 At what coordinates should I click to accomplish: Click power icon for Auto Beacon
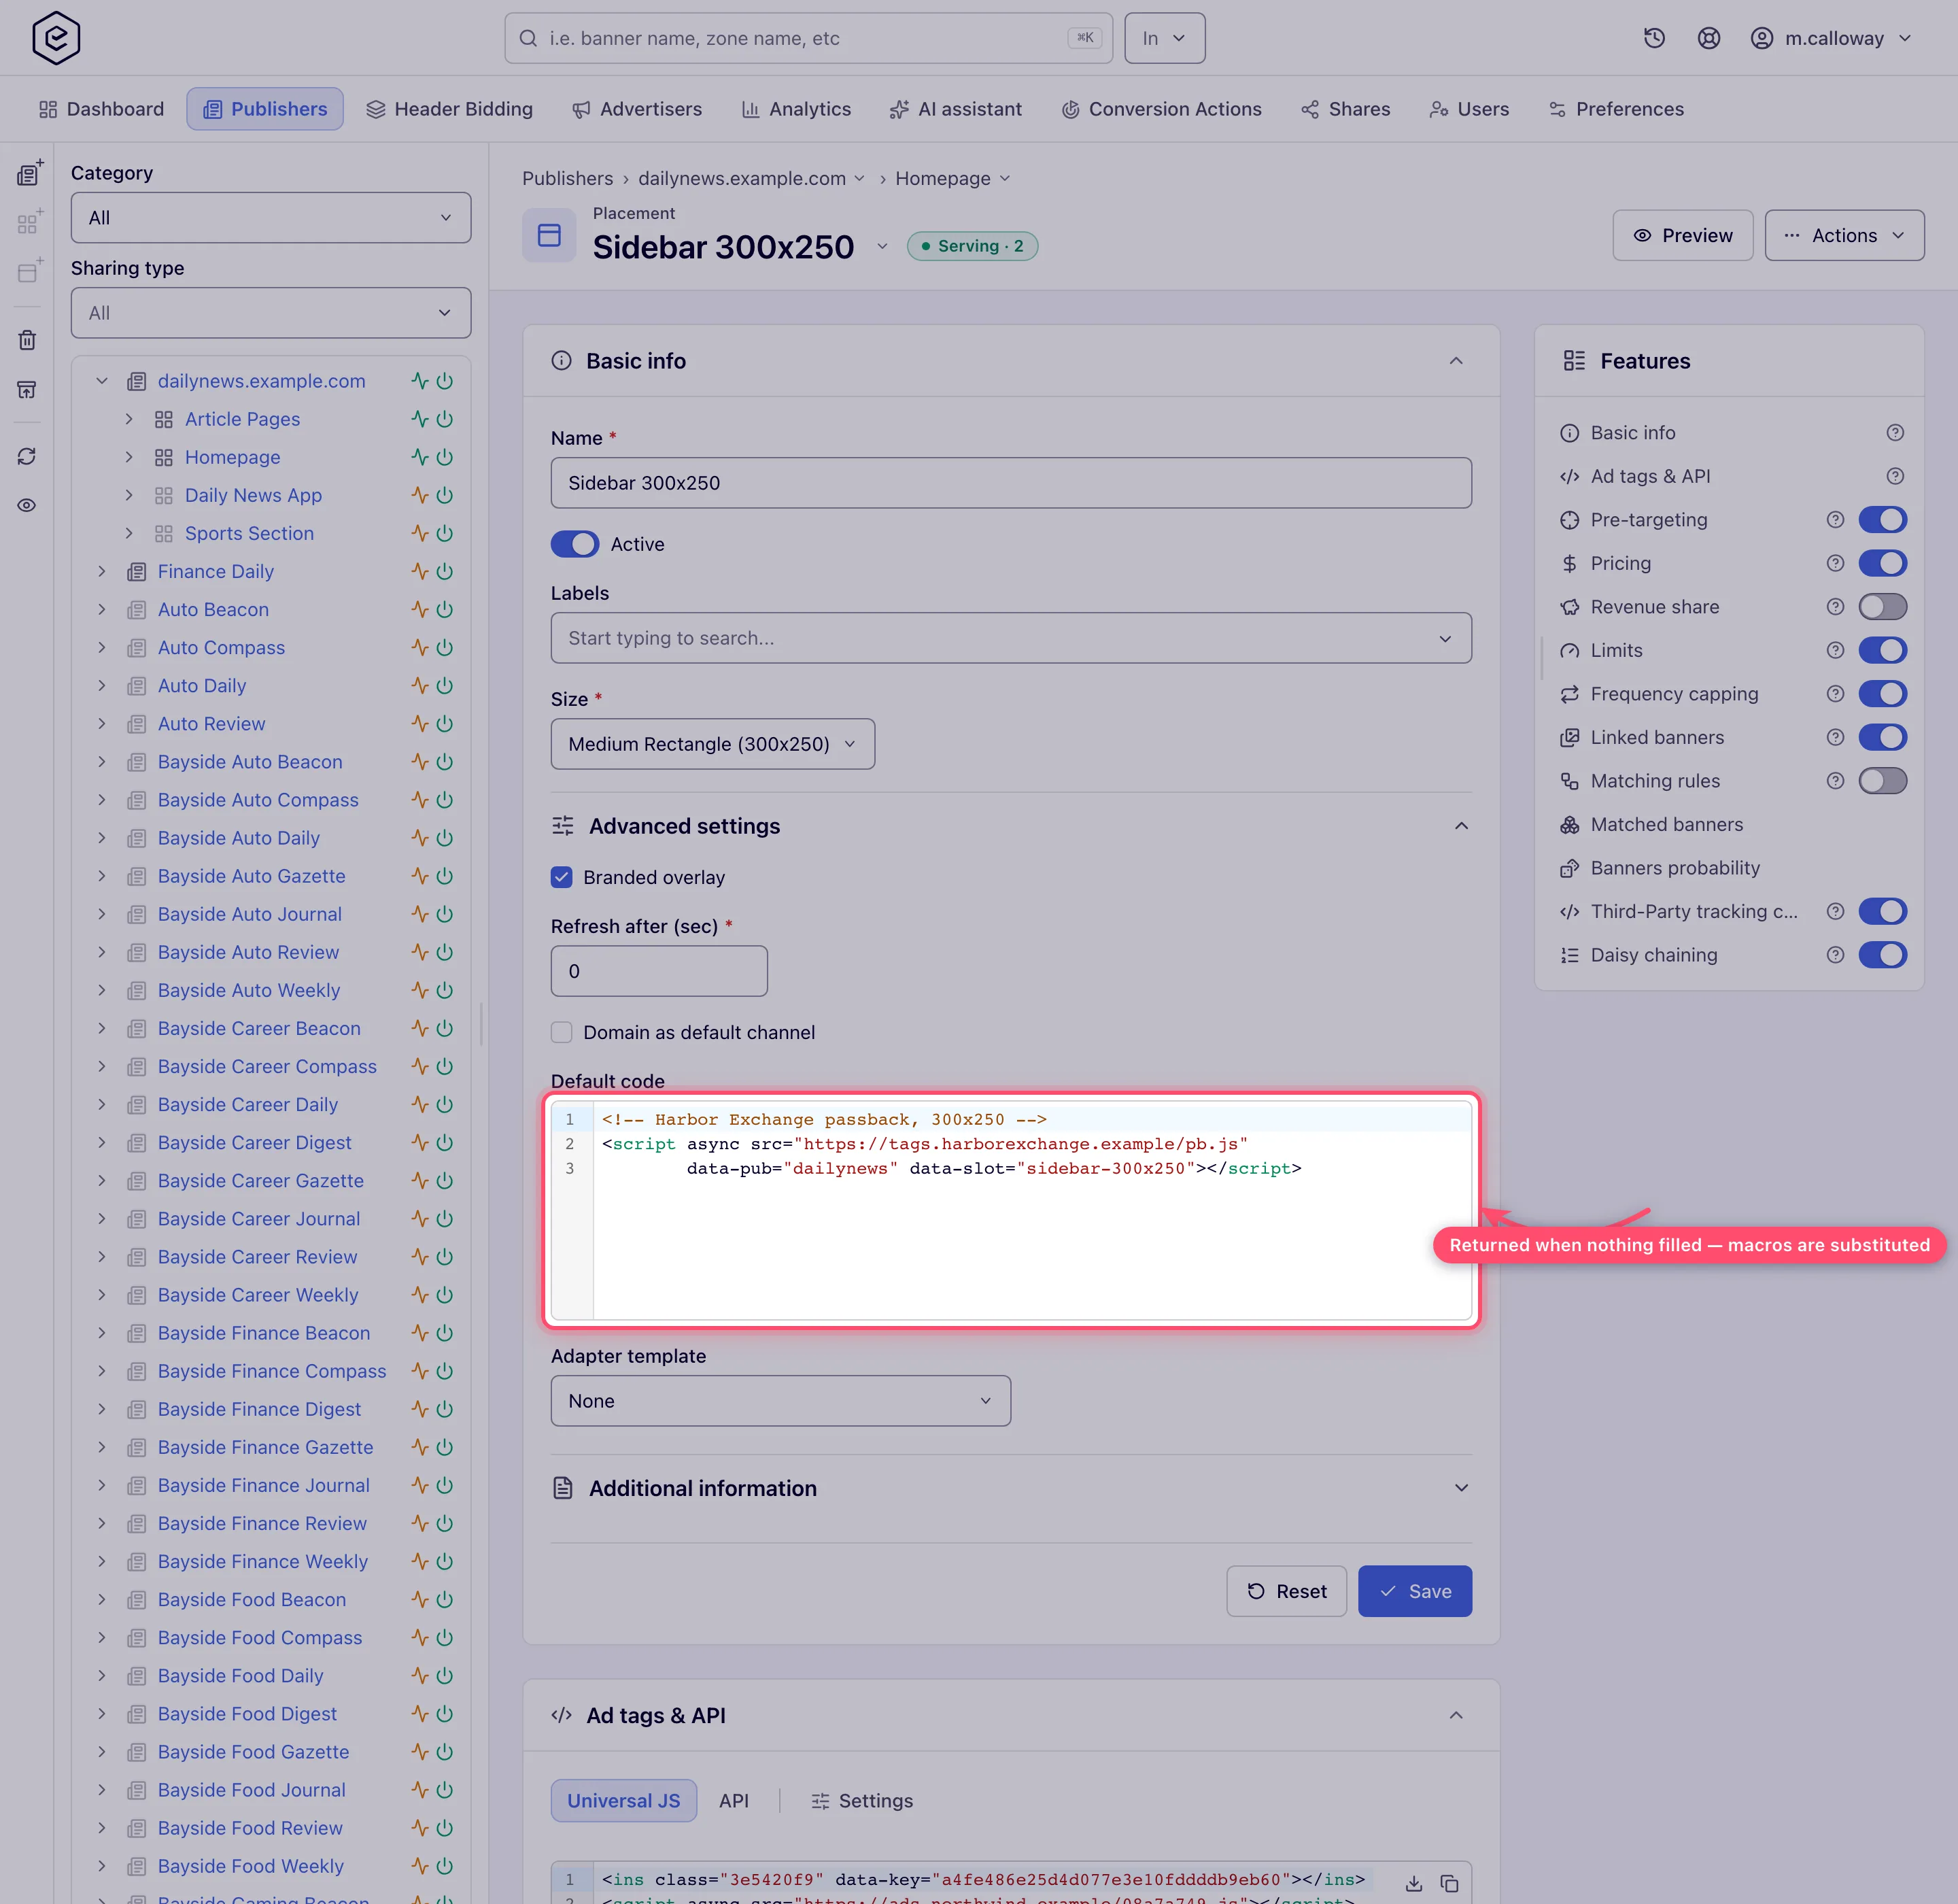point(445,609)
